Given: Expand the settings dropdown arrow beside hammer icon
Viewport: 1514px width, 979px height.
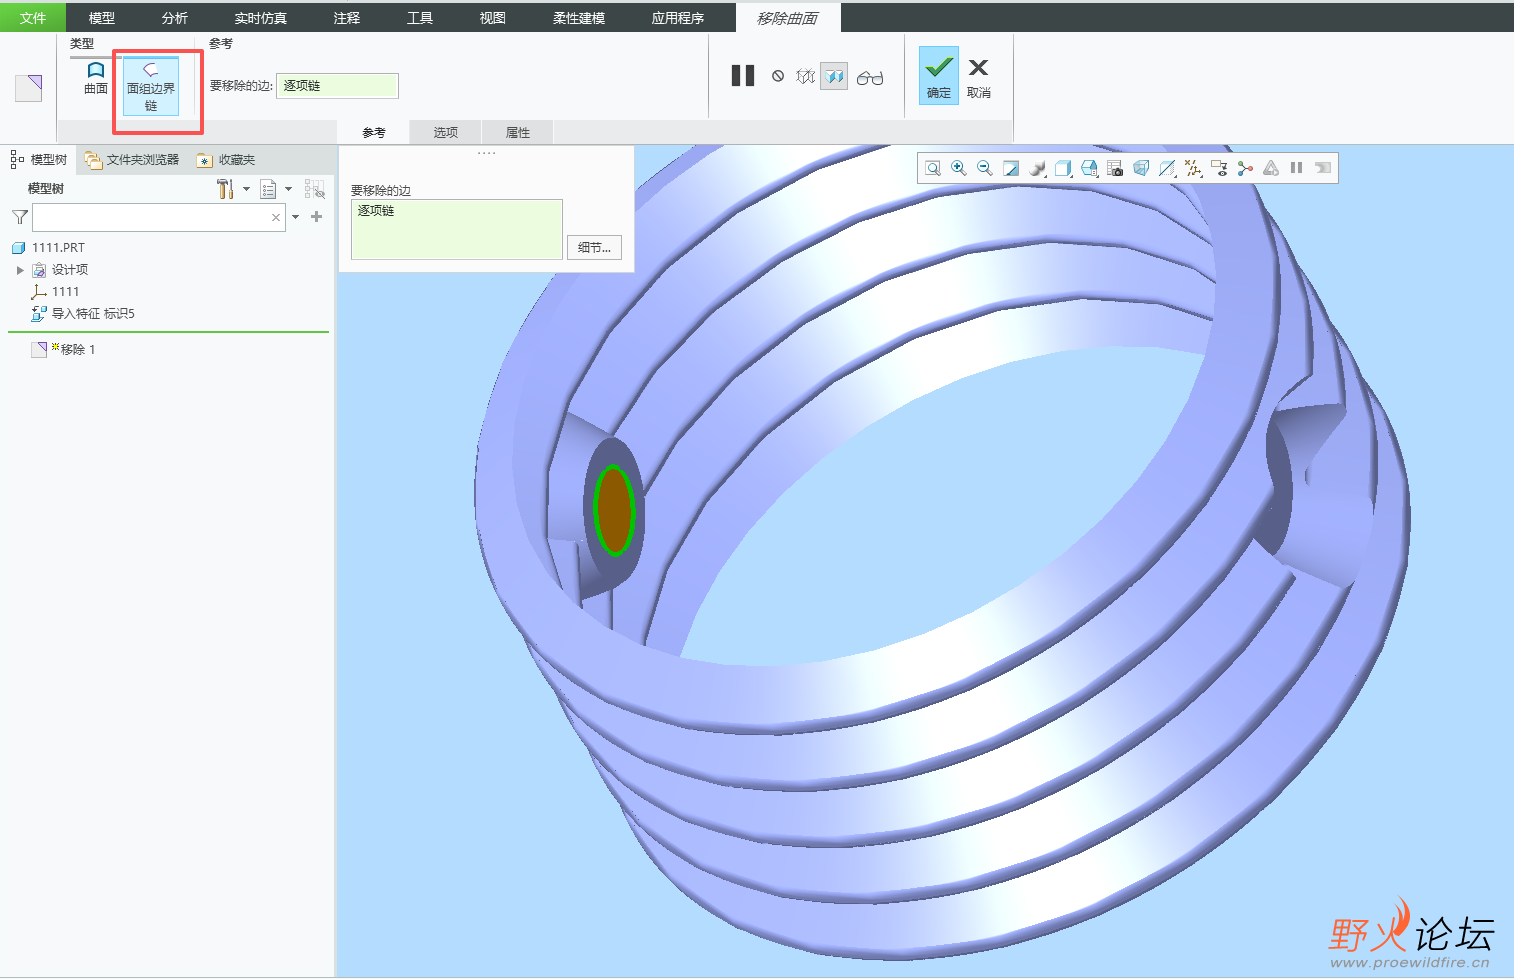Looking at the screenshot, I should 247,189.
